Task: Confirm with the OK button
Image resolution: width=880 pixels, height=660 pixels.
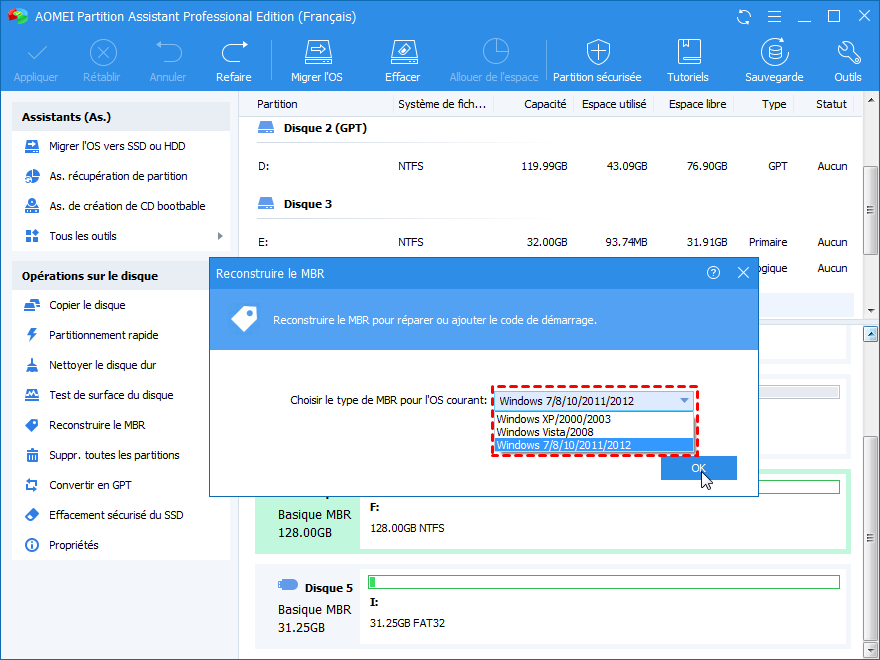Action: click(x=699, y=468)
